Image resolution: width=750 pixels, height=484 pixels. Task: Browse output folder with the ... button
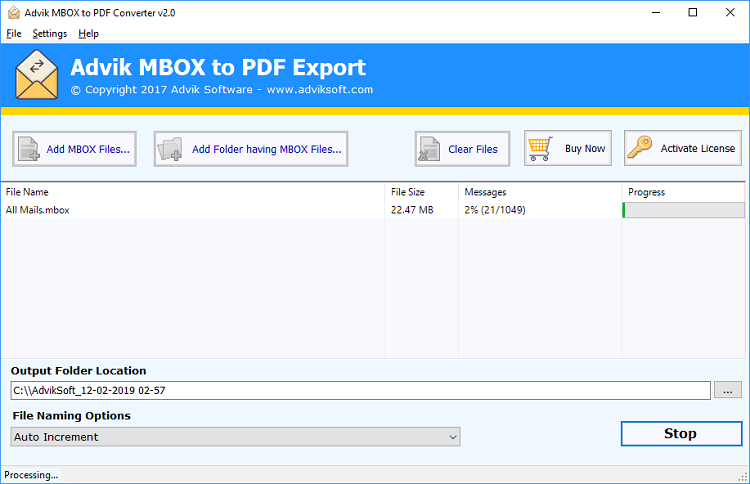[728, 390]
